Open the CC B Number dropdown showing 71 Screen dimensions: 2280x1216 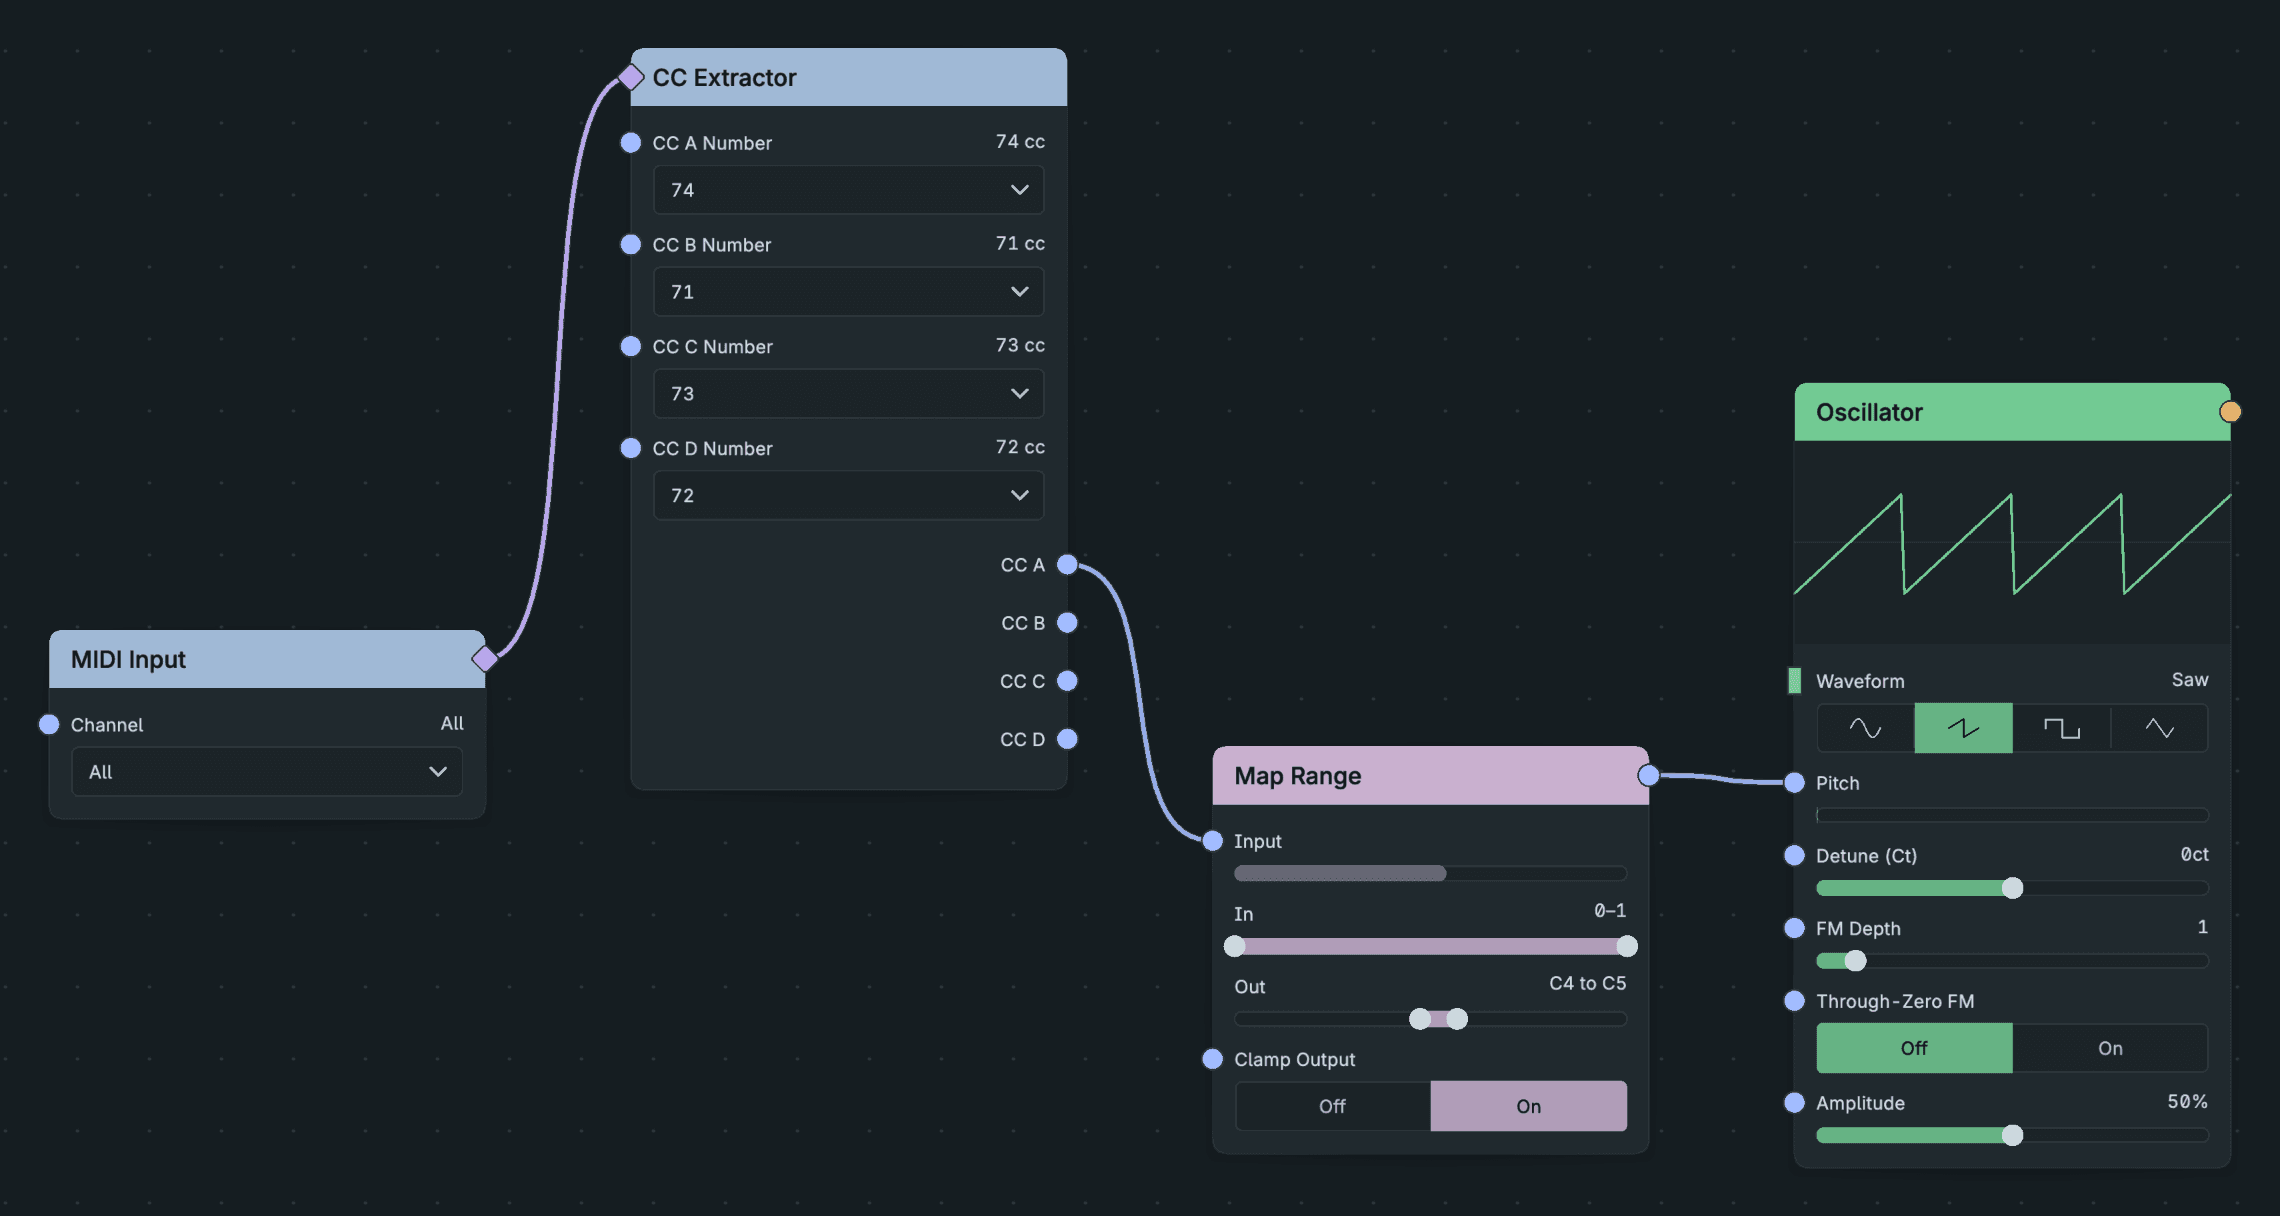coord(848,292)
